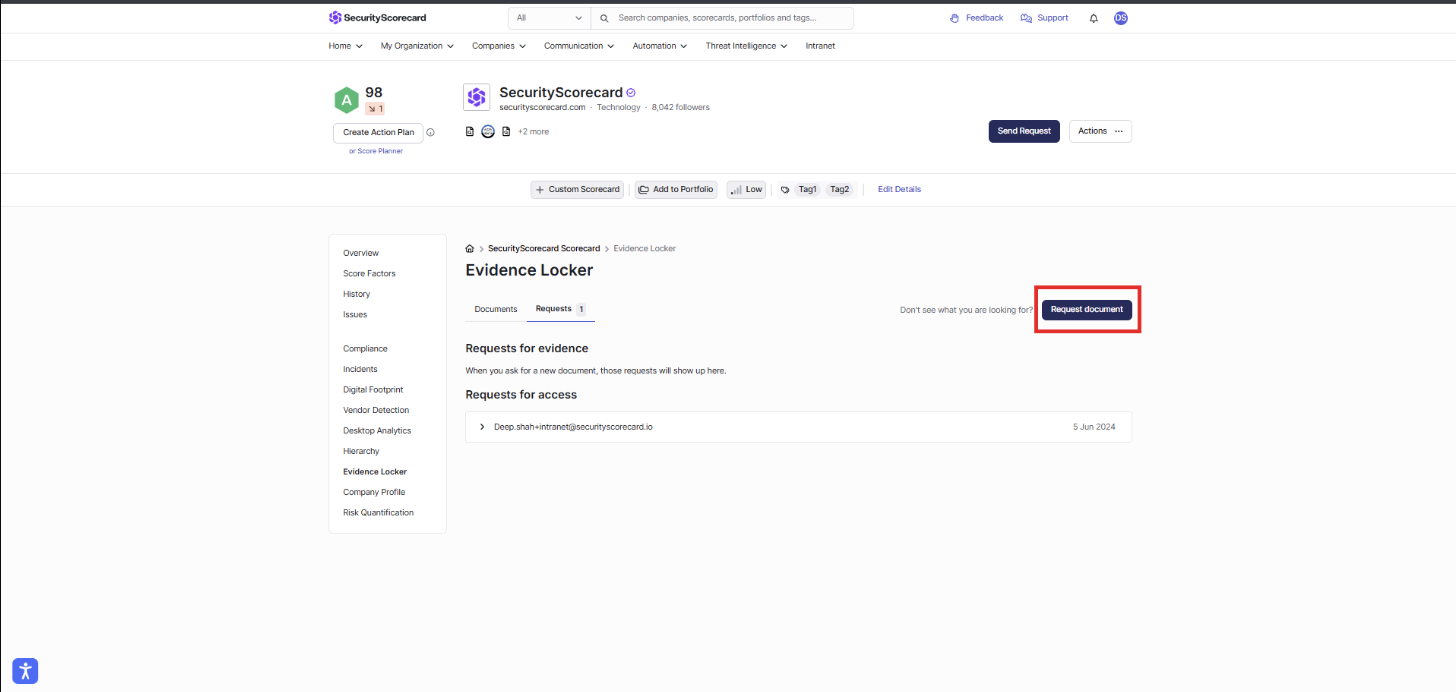Open Score Factors in the sidebar

click(x=369, y=273)
